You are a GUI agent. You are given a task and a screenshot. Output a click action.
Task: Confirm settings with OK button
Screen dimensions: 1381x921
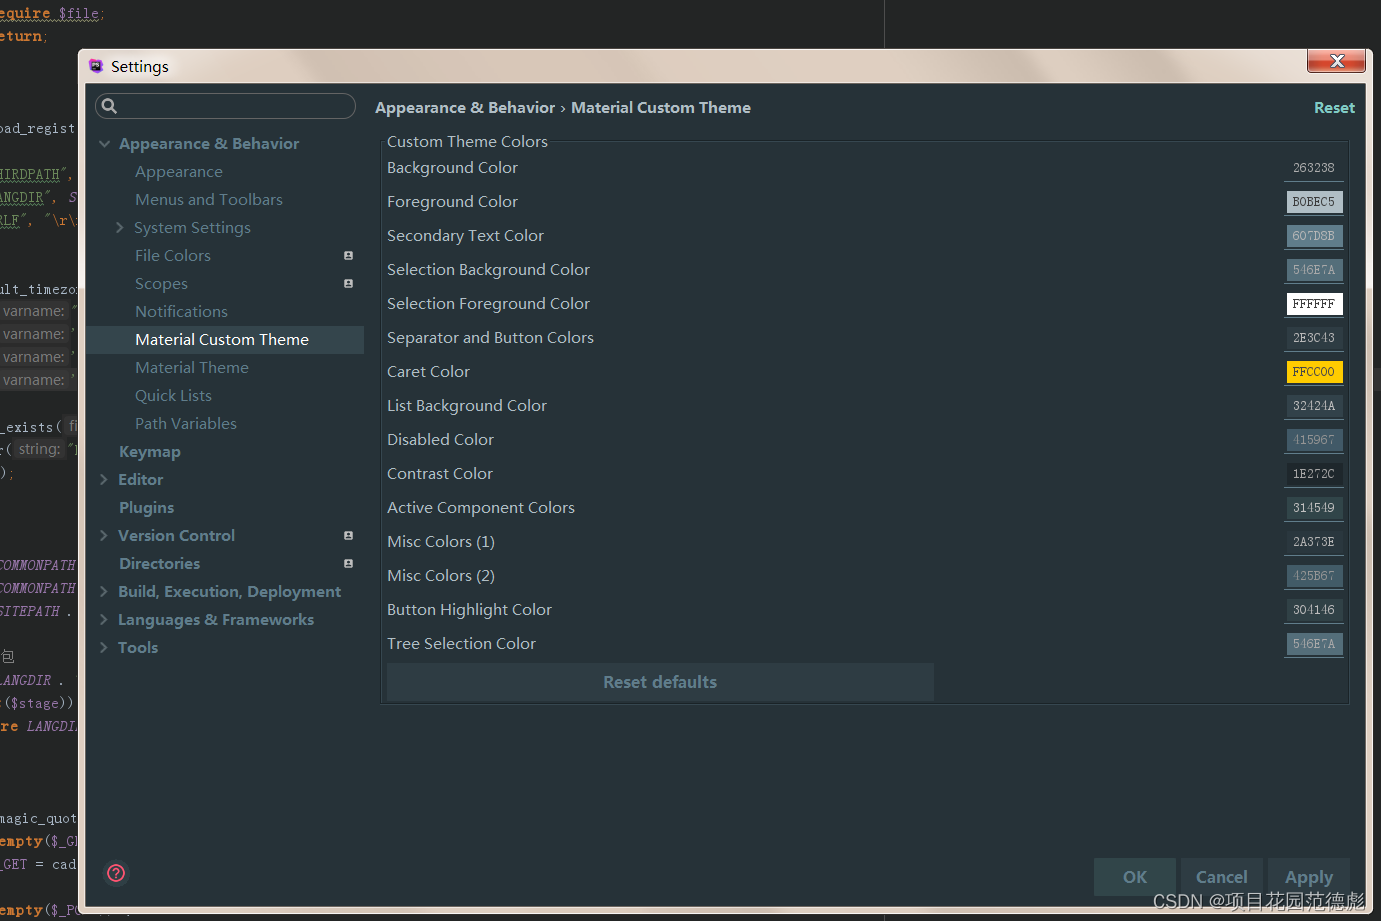(1135, 877)
